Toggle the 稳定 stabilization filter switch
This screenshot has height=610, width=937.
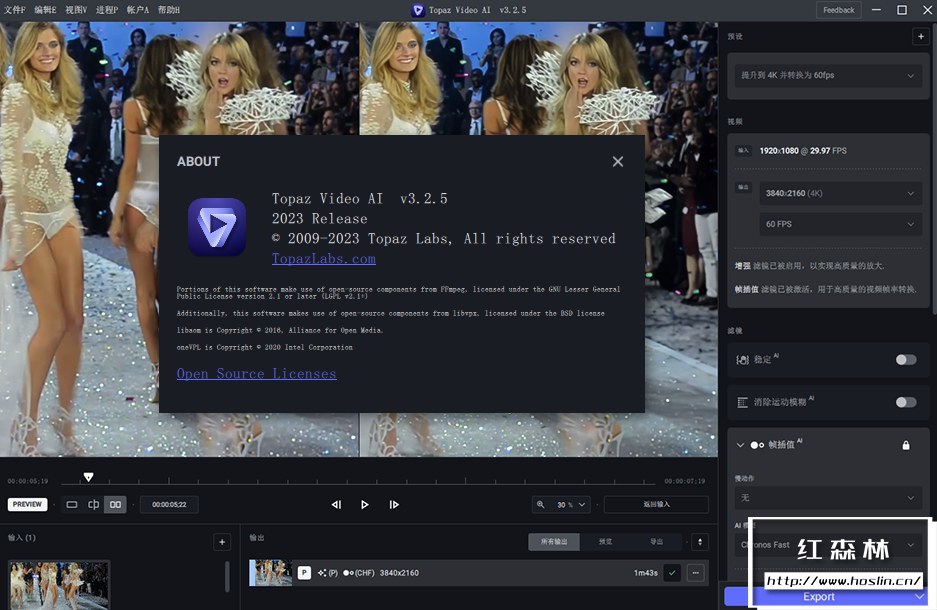pyautogui.click(x=905, y=360)
